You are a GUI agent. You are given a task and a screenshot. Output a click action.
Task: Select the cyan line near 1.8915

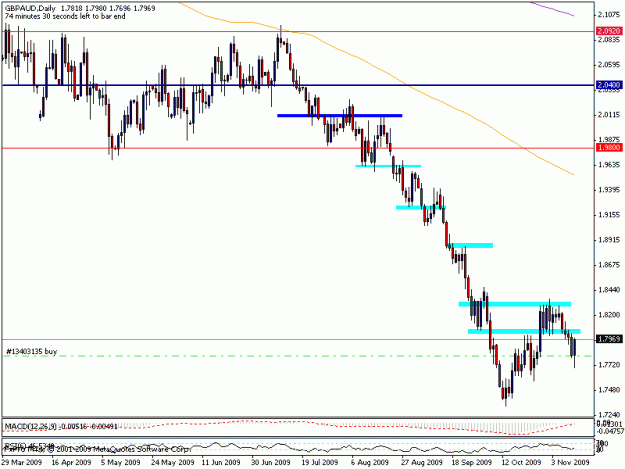click(471, 245)
